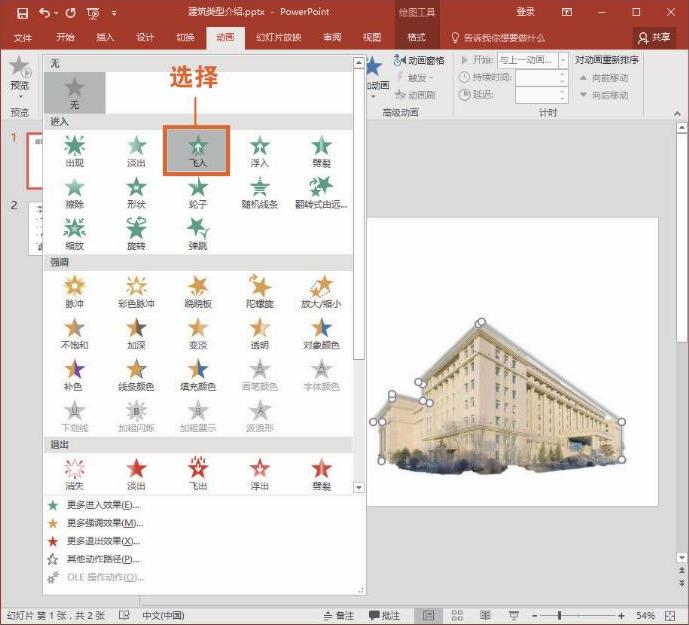The image size is (689, 625).
Task: Click the 预览 preview button
Action: [x=20, y=77]
